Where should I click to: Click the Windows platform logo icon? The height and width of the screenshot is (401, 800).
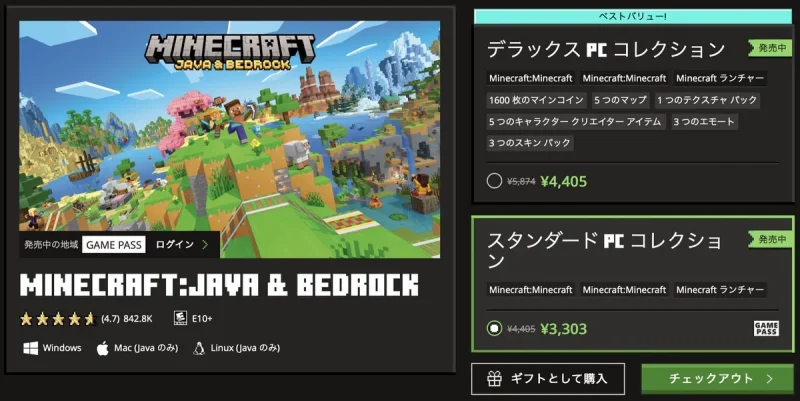click(x=31, y=348)
